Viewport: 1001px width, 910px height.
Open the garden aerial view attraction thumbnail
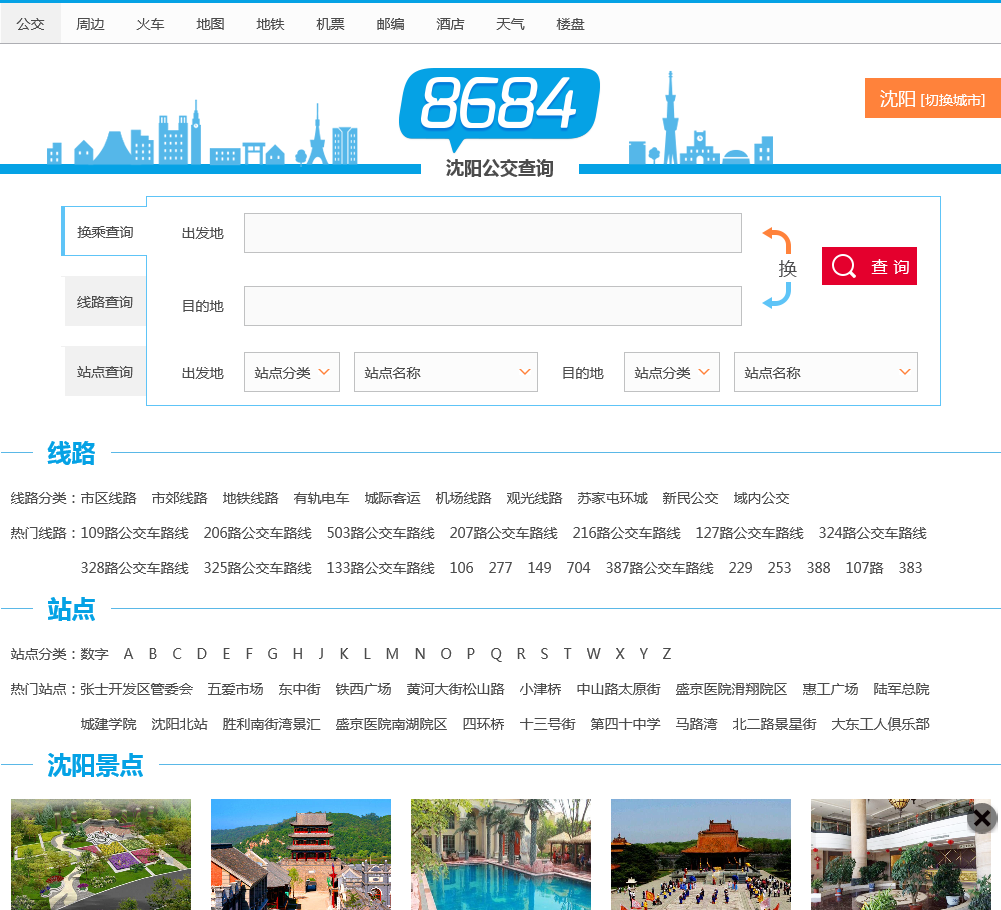[101, 854]
